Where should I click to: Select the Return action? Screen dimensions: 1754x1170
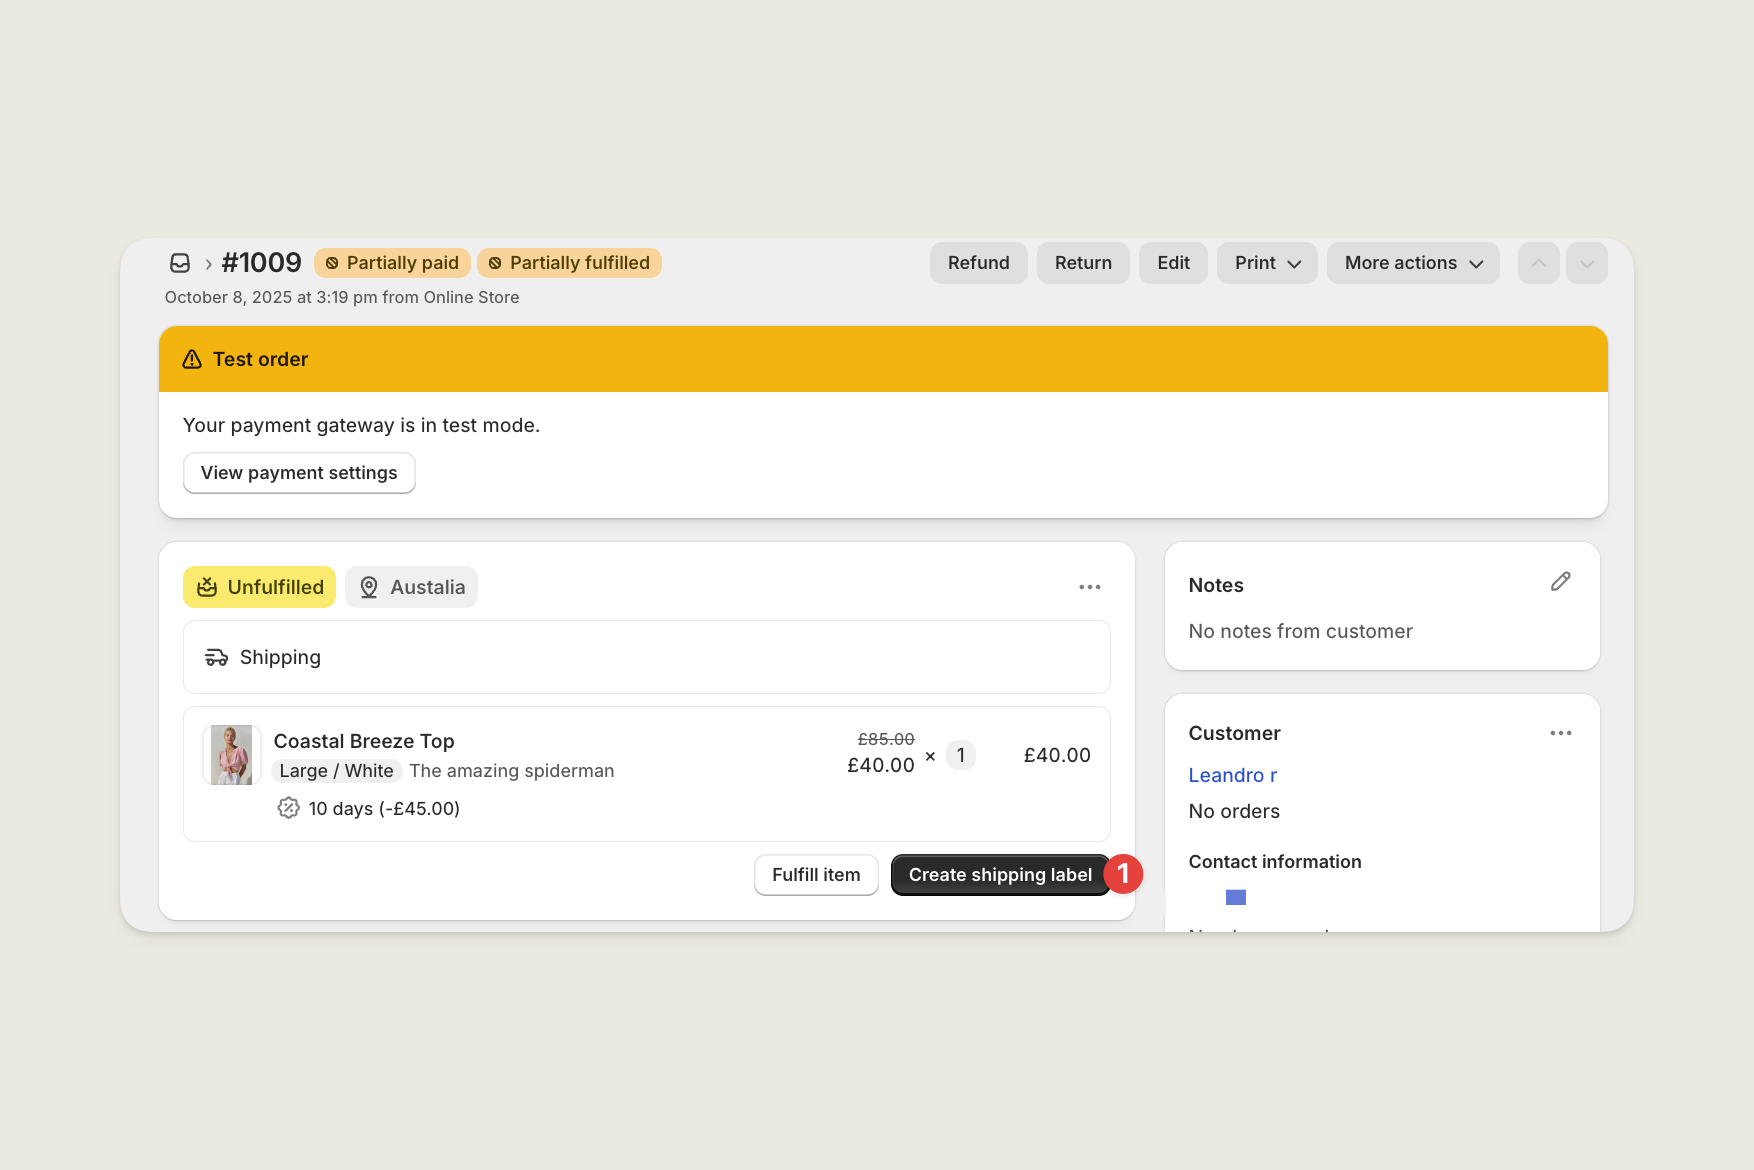coord(1083,262)
